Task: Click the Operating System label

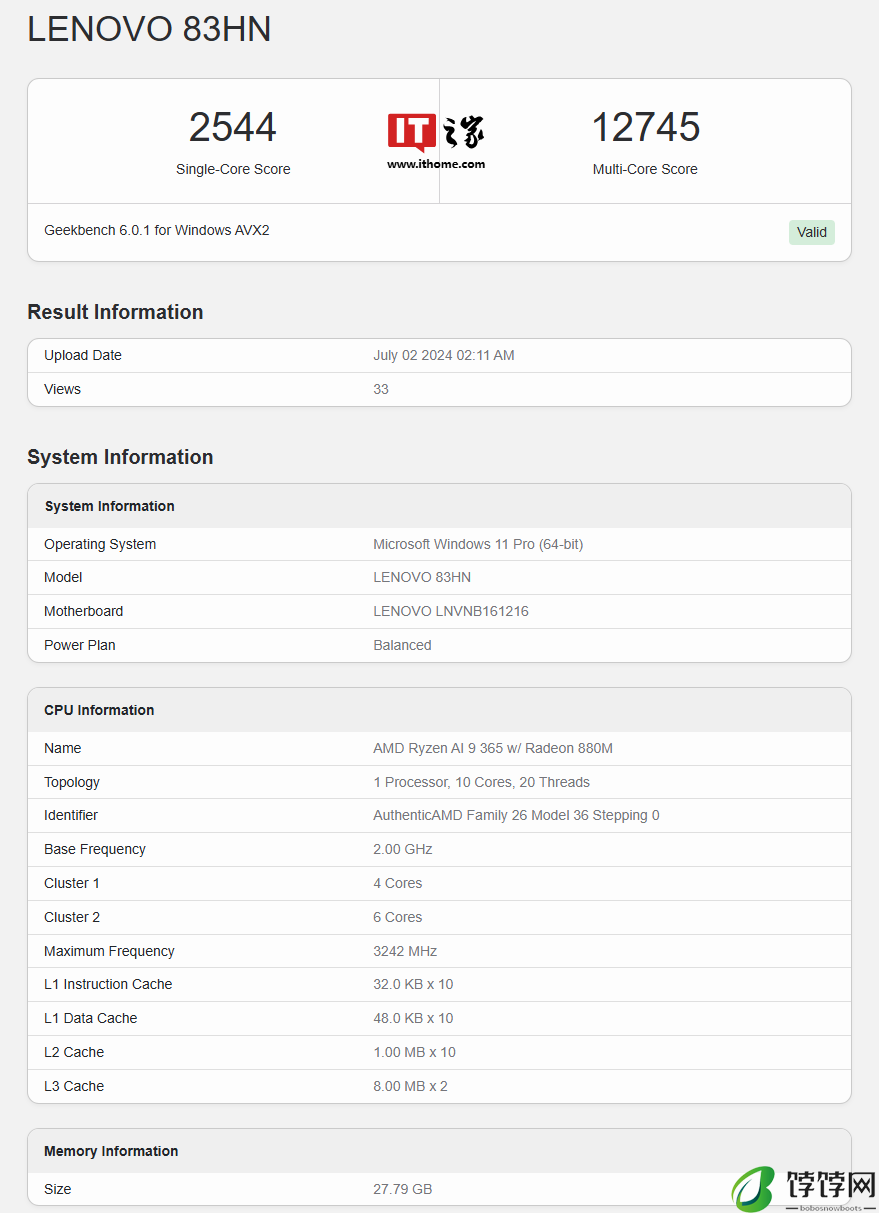Action: pos(100,544)
